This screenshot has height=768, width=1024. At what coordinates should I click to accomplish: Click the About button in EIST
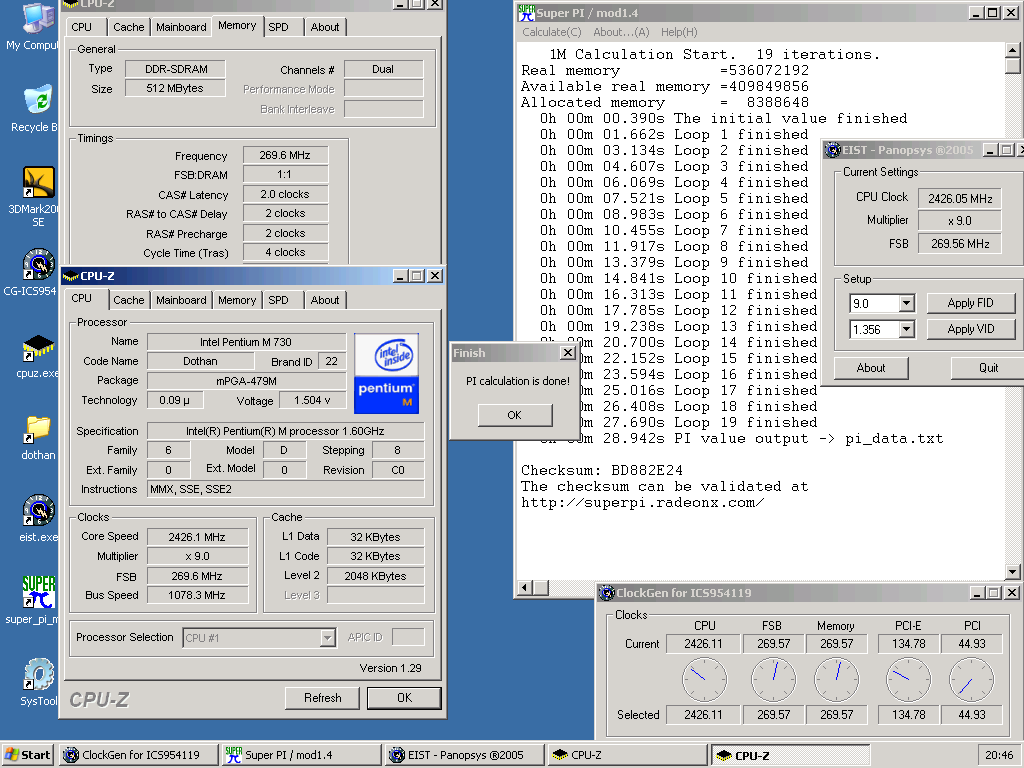click(871, 368)
